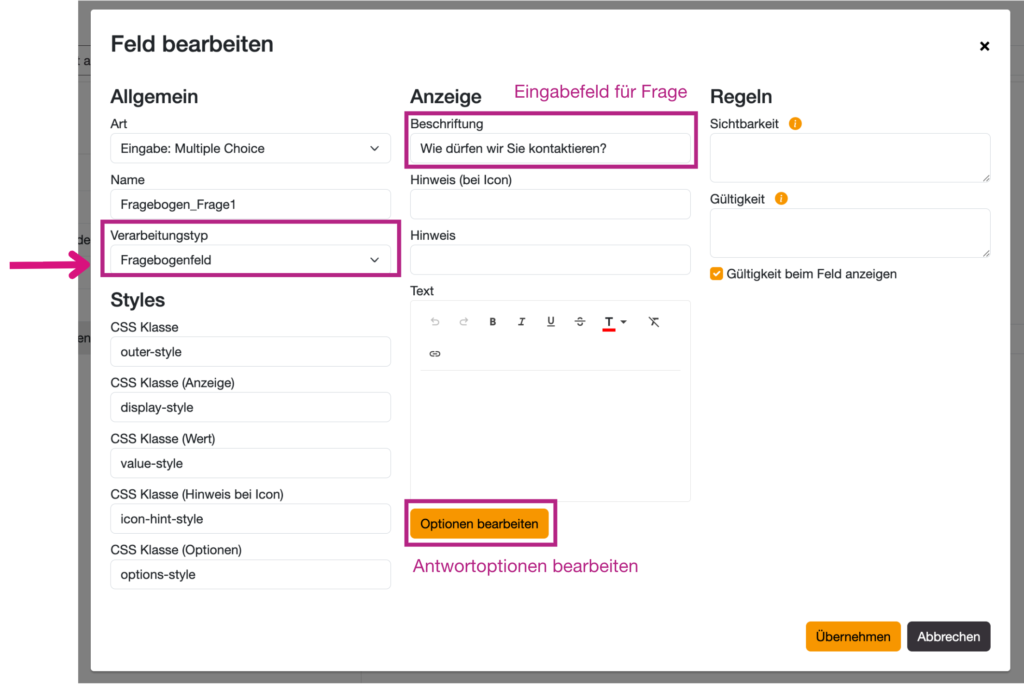Viewport: 1024px width, 685px height.
Task: Click Optionen bearbeiten button
Action: [x=479, y=524]
